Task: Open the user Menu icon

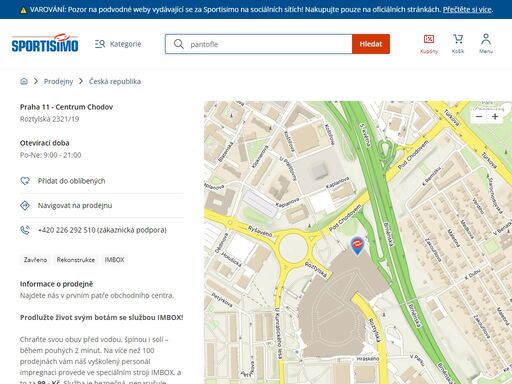Action: [x=486, y=44]
